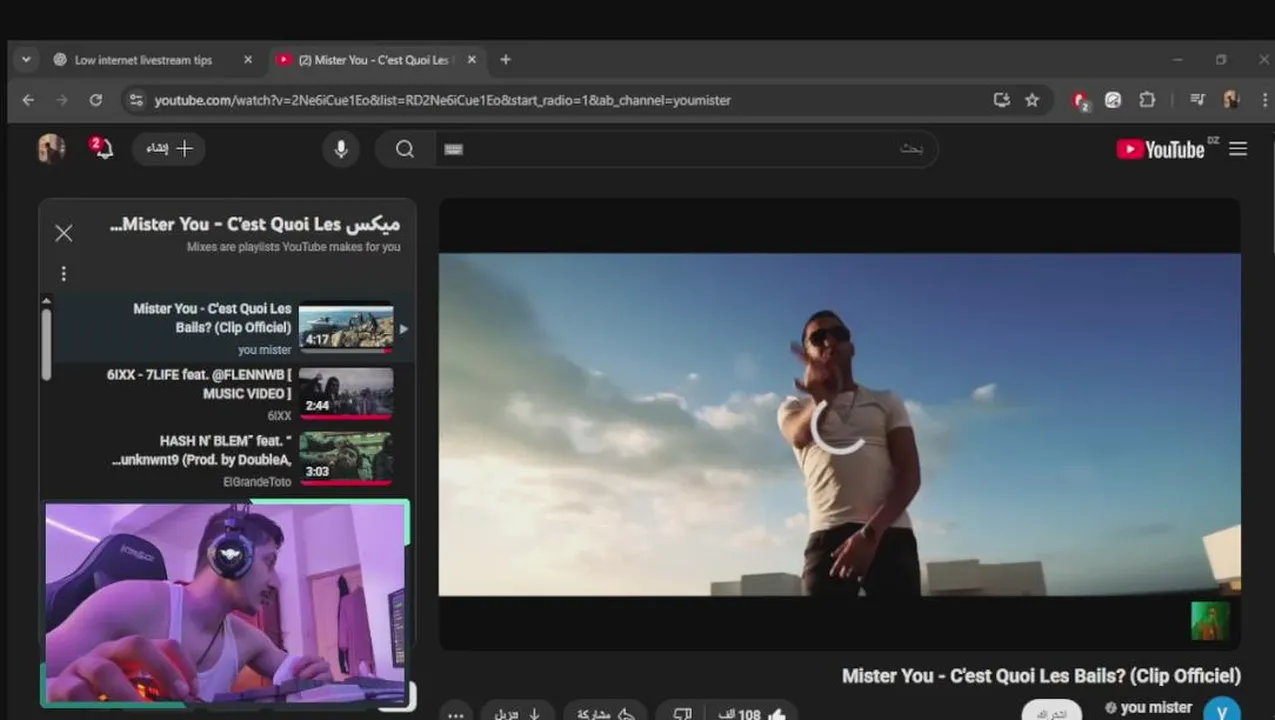1275x720 pixels.
Task: Reload the YouTube page
Action: [96, 100]
